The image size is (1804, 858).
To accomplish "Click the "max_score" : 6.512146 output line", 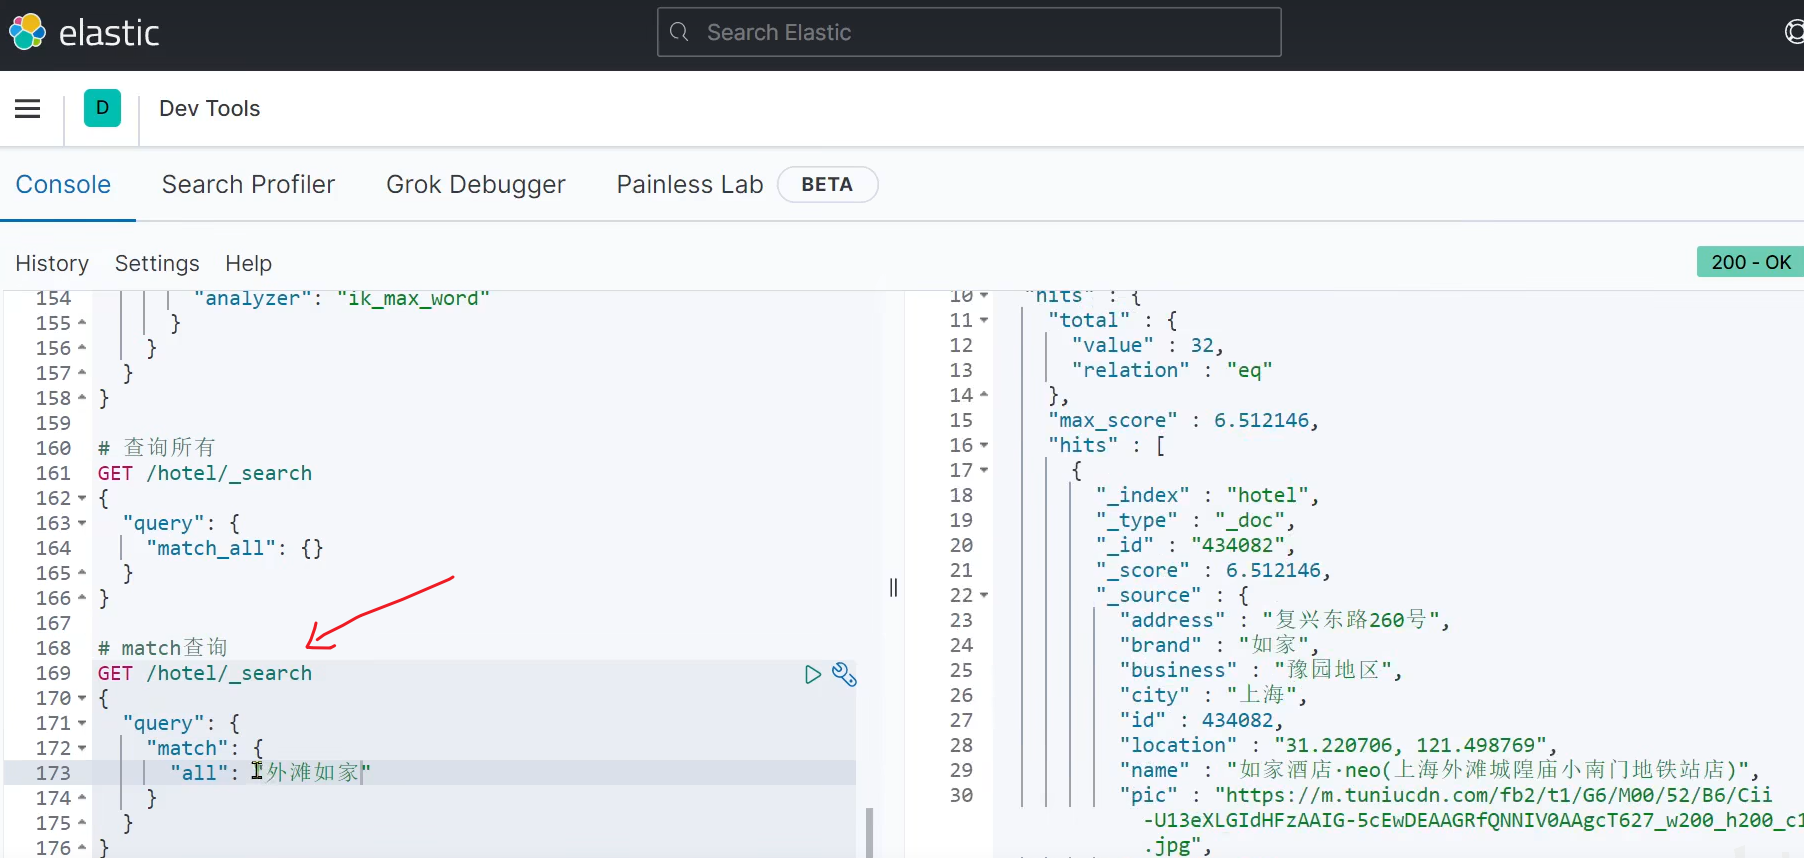I will [x=1183, y=420].
